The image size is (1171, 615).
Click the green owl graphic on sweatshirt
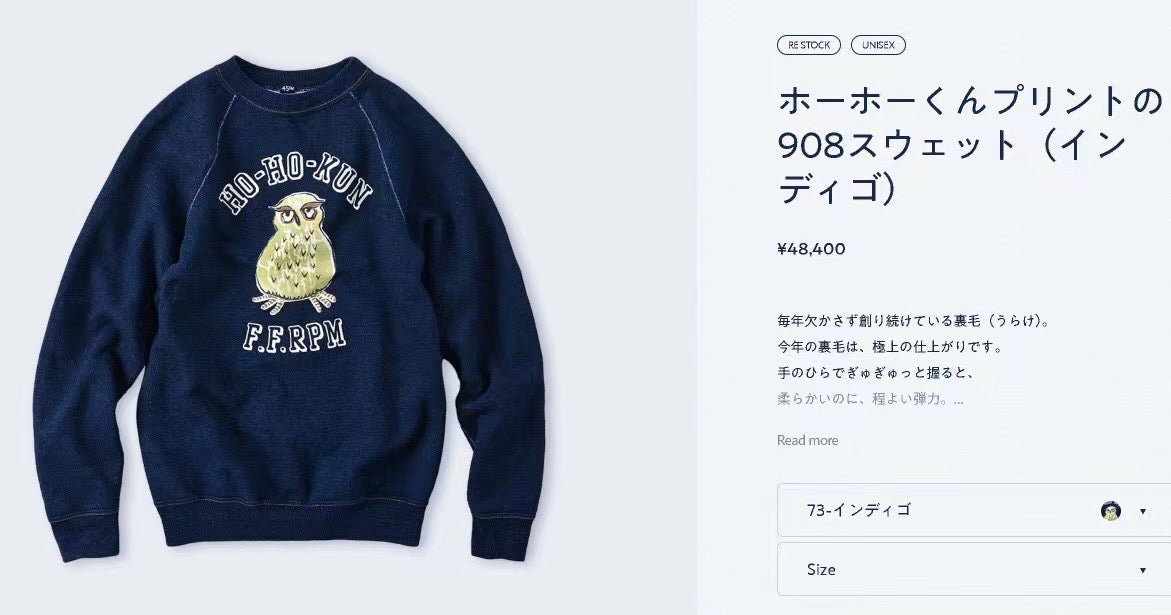tap(295, 252)
